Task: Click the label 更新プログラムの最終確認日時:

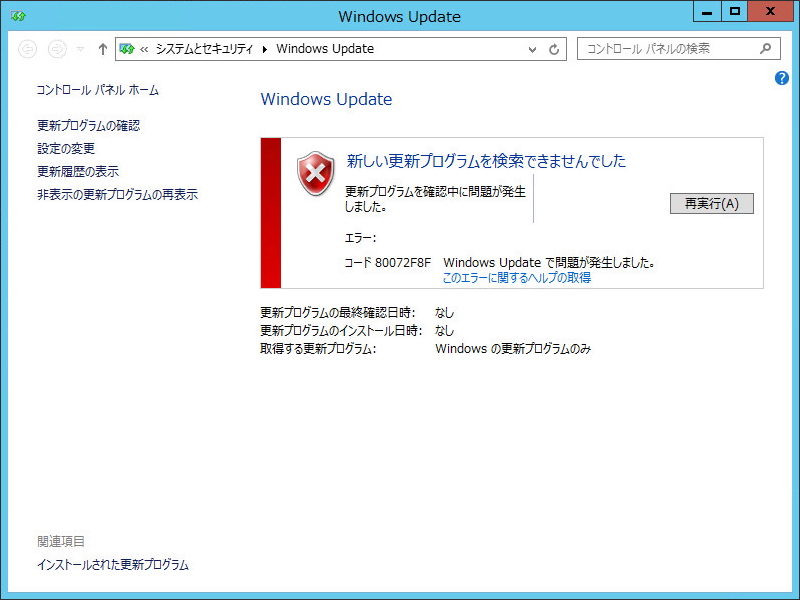Action: (x=338, y=312)
